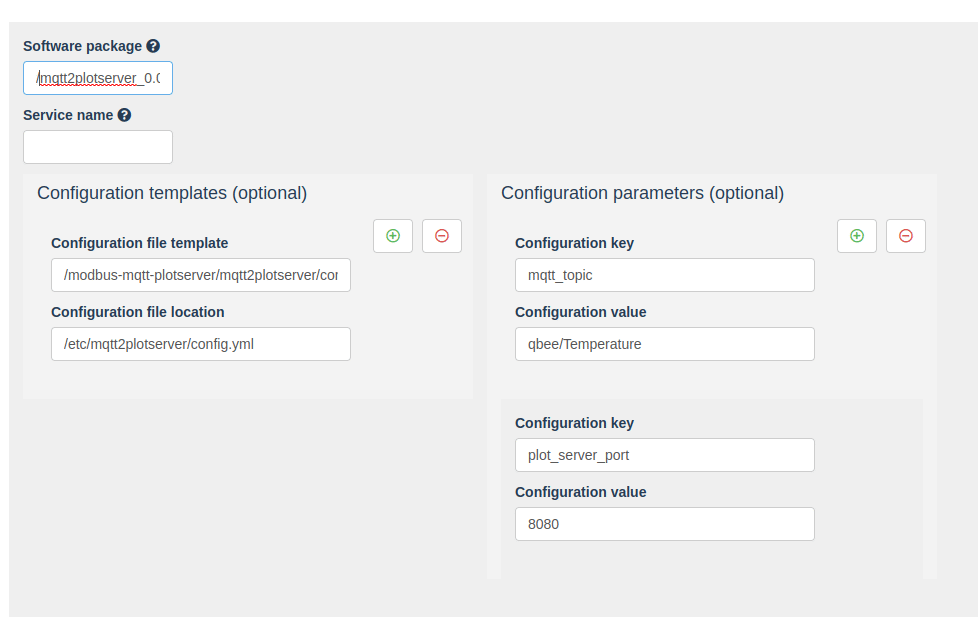Click the Configuration parameters (optional) heading

tap(642, 192)
